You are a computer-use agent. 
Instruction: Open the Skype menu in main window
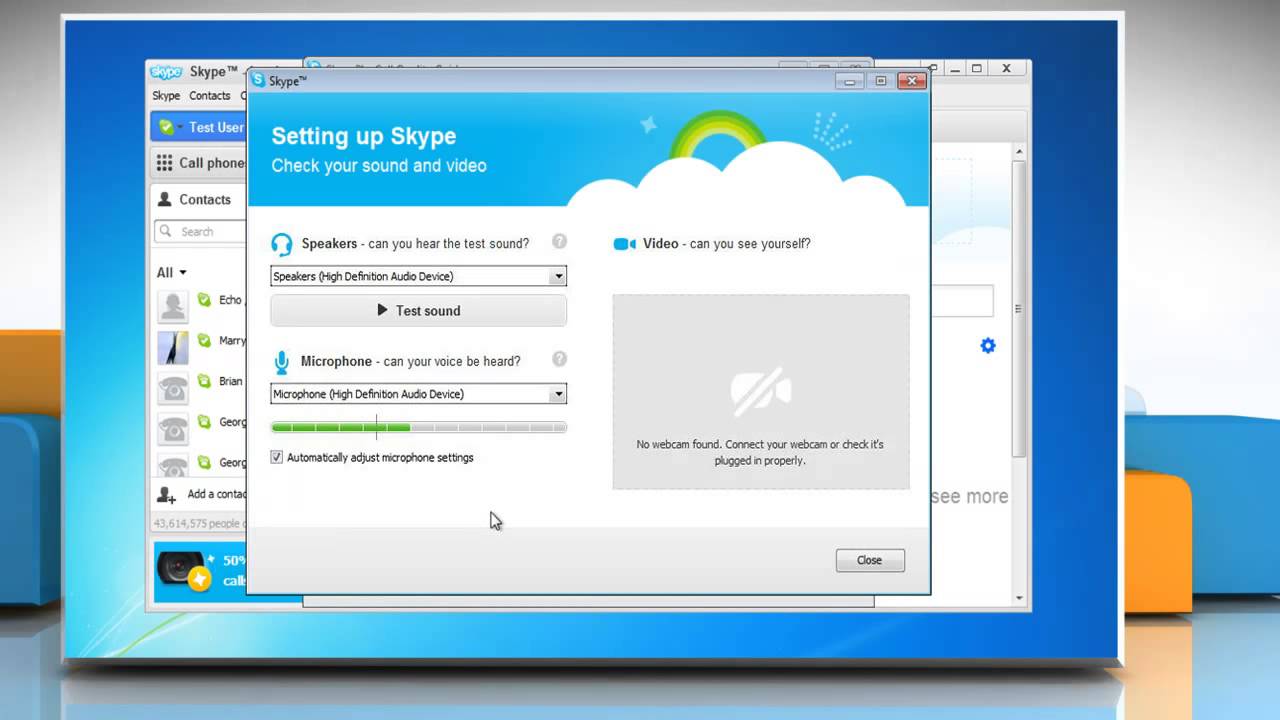[166, 96]
